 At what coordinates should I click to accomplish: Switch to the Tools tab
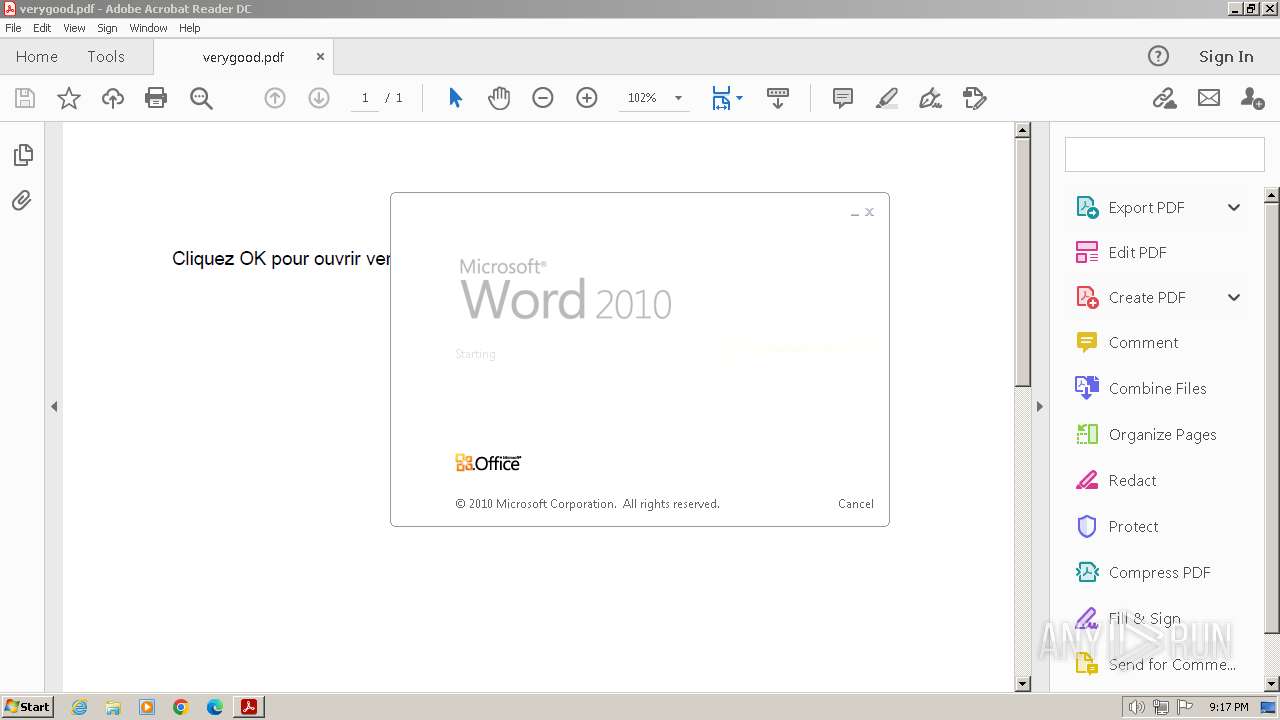tap(106, 57)
